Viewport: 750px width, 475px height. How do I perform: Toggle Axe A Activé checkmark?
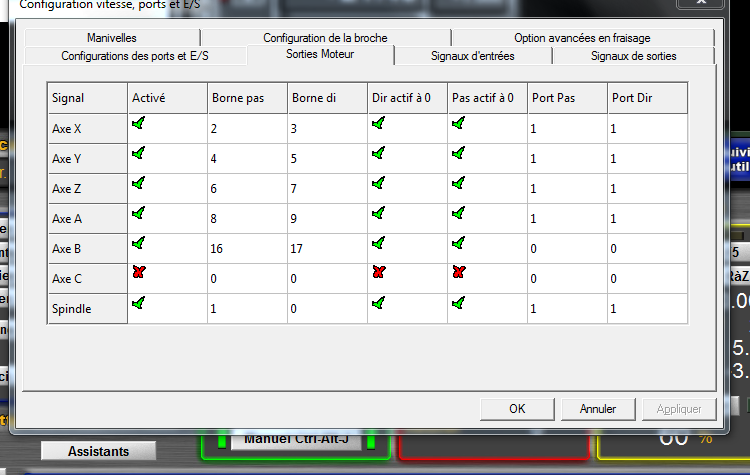(x=138, y=213)
